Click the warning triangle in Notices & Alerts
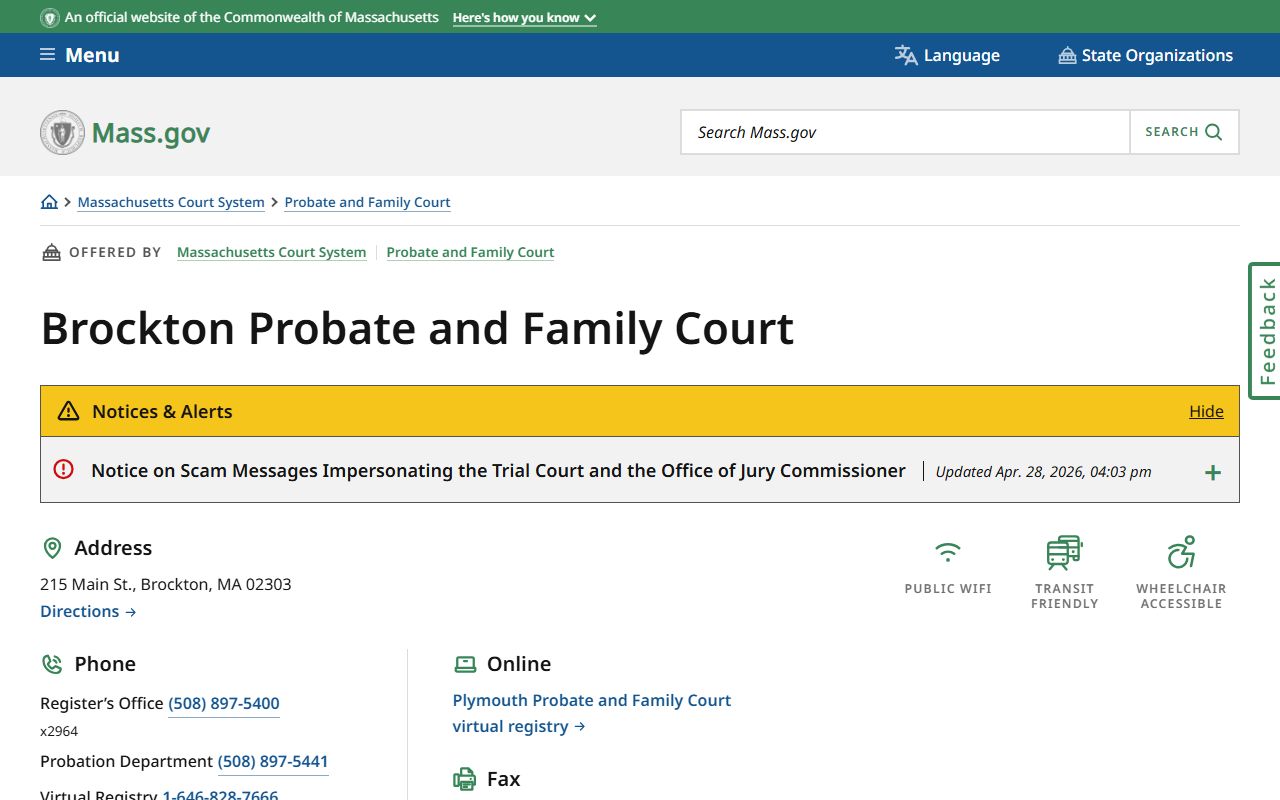Image resolution: width=1280 pixels, height=800 pixels. (x=68, y=411)
